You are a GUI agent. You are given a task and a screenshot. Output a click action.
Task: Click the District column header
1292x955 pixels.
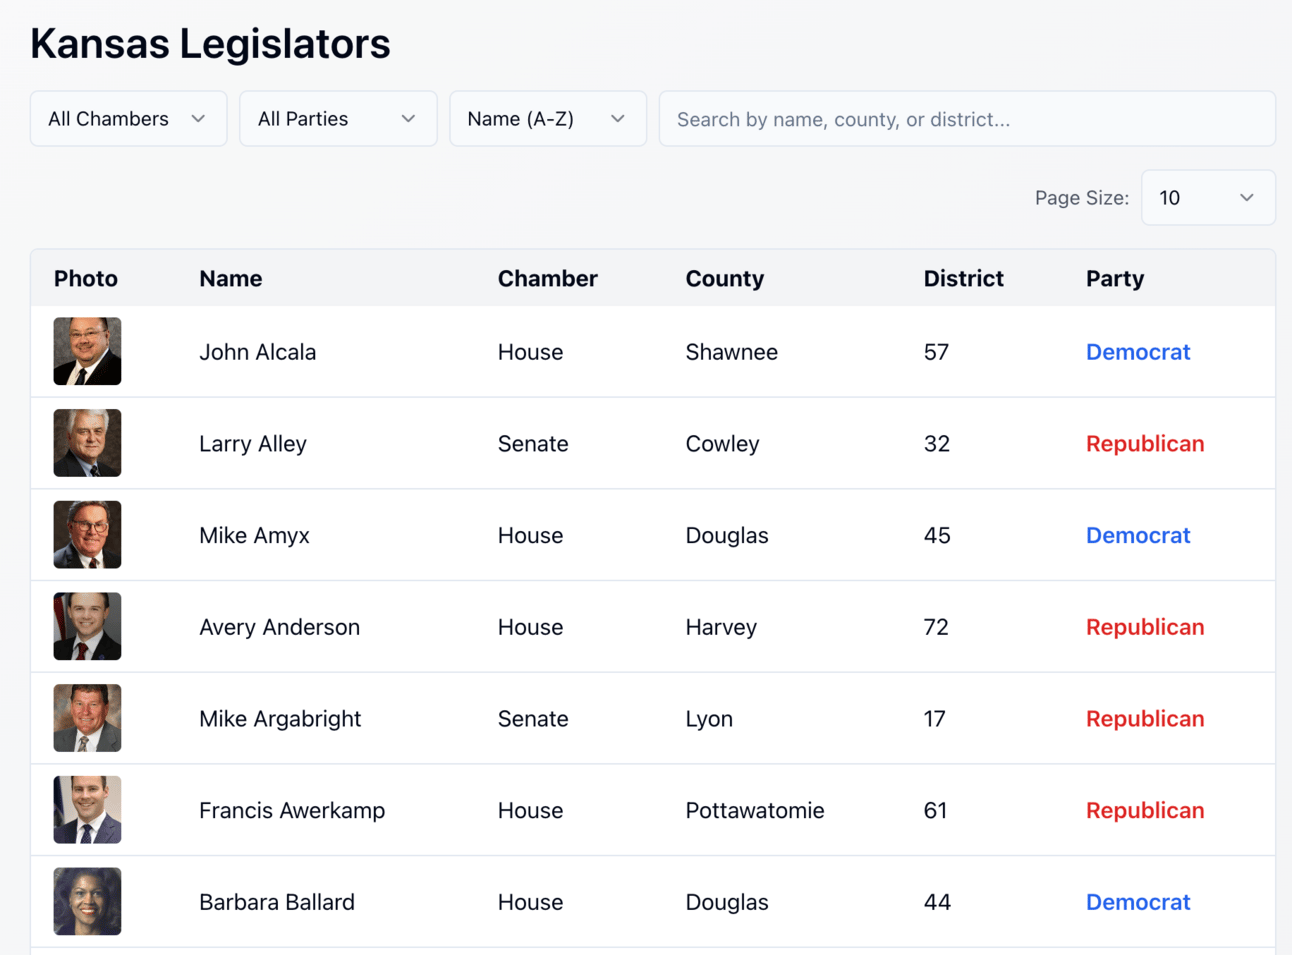coord(963,279)
